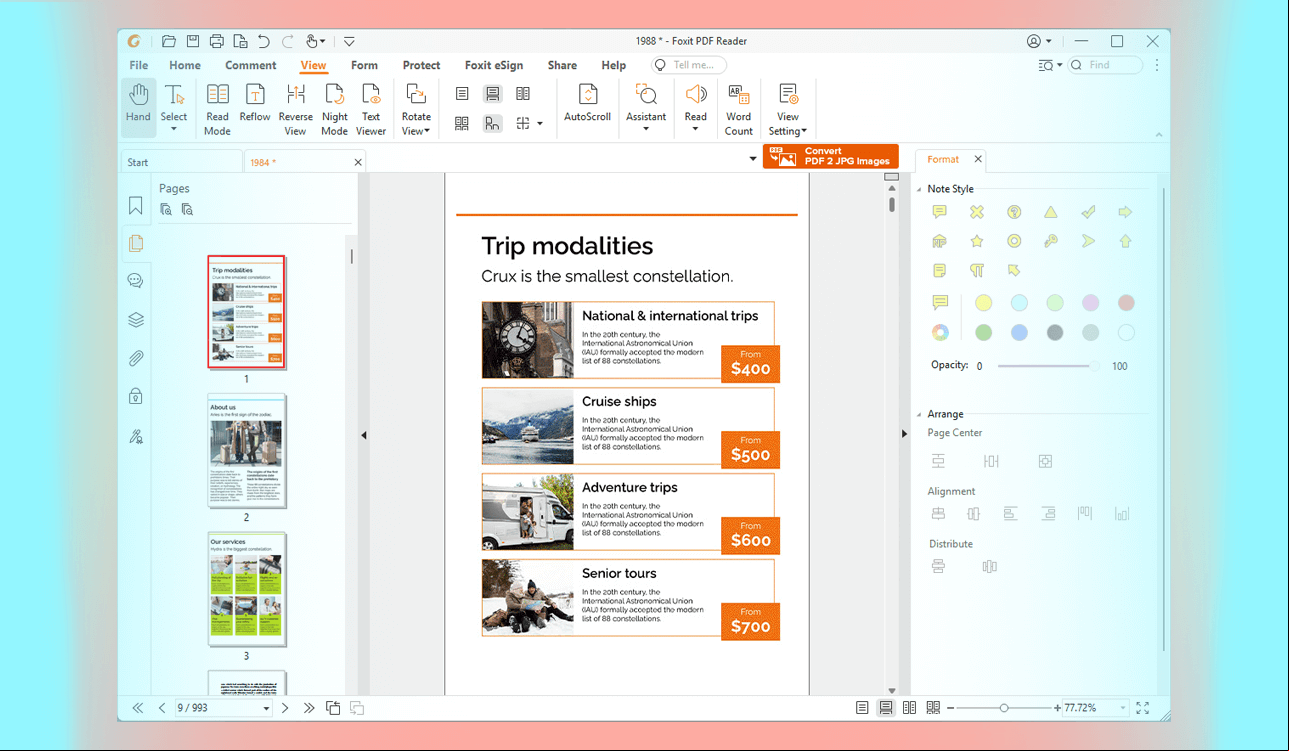This screenshot has height=751, width=1289.
Task: Click the zoom in plus button
Action: point(1057,708)
